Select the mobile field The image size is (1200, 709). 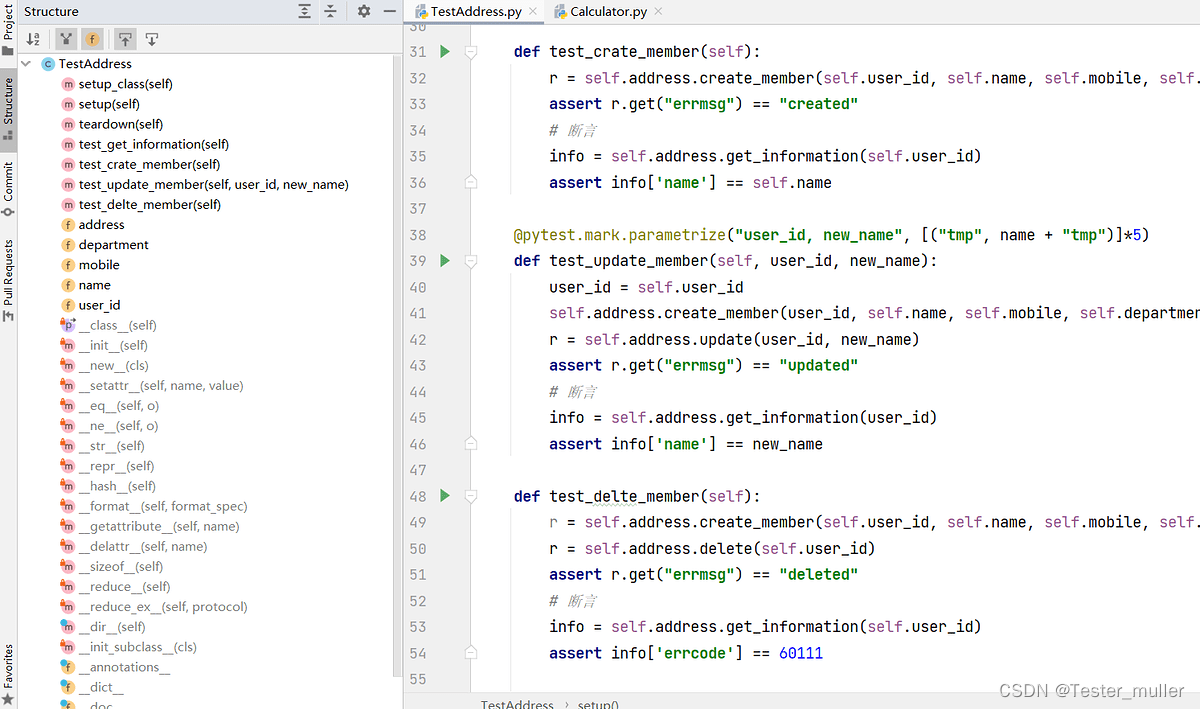click(99, 264)
